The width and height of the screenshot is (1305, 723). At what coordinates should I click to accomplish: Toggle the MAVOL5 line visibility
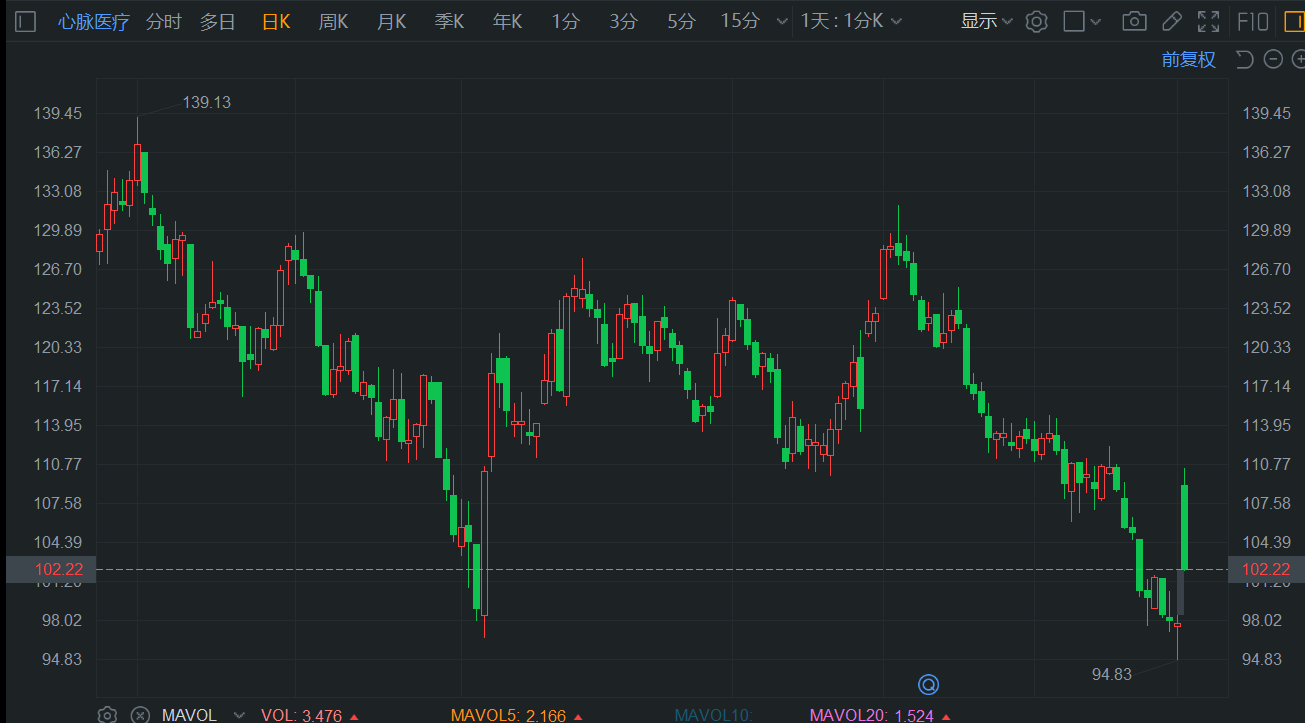pos(508,715)
